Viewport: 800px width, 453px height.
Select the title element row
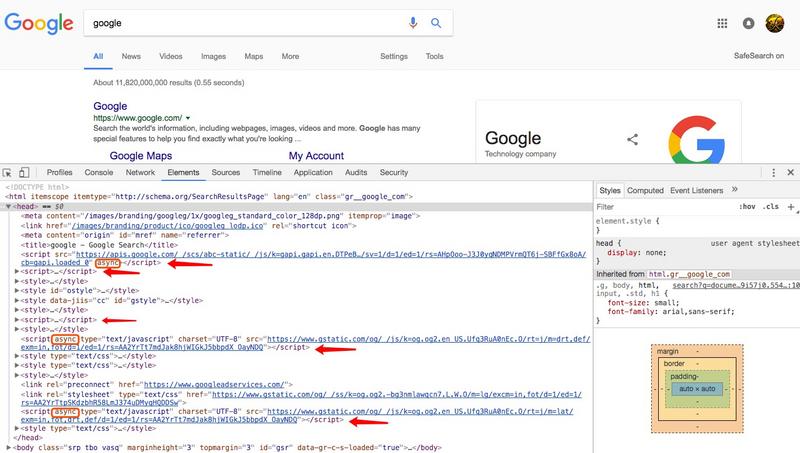coord(99,245)
